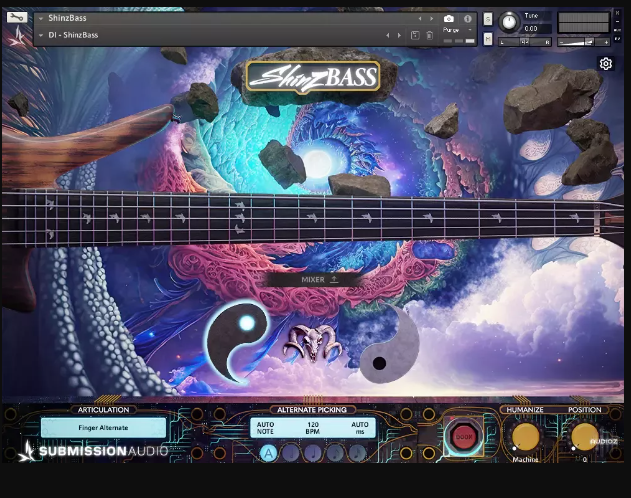This screenshot has width=631, height=498.
Task: Go to previous instrument arrow beside ShinzBass
Action: tap(420, 19)
